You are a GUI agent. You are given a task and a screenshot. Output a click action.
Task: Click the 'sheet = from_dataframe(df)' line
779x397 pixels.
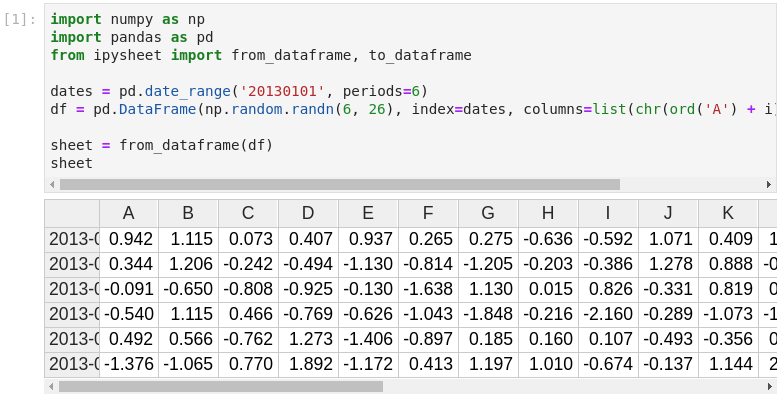(161, 146)
